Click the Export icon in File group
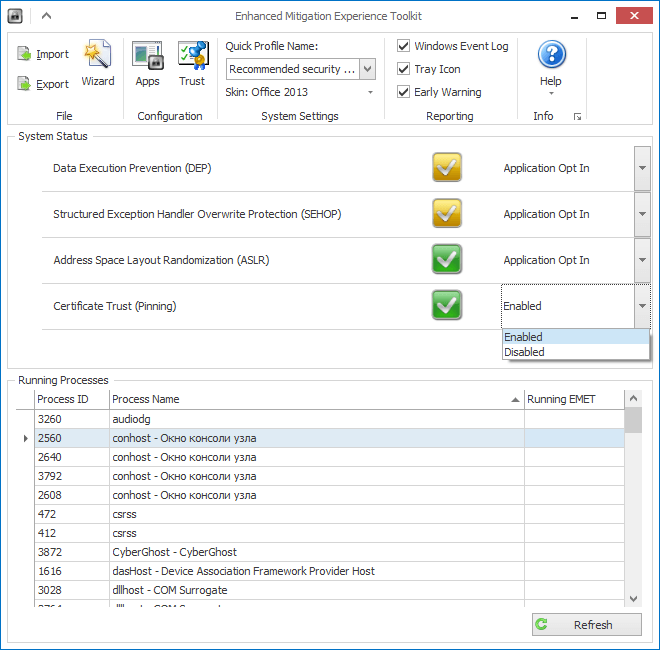 click(x=24, y=84)
